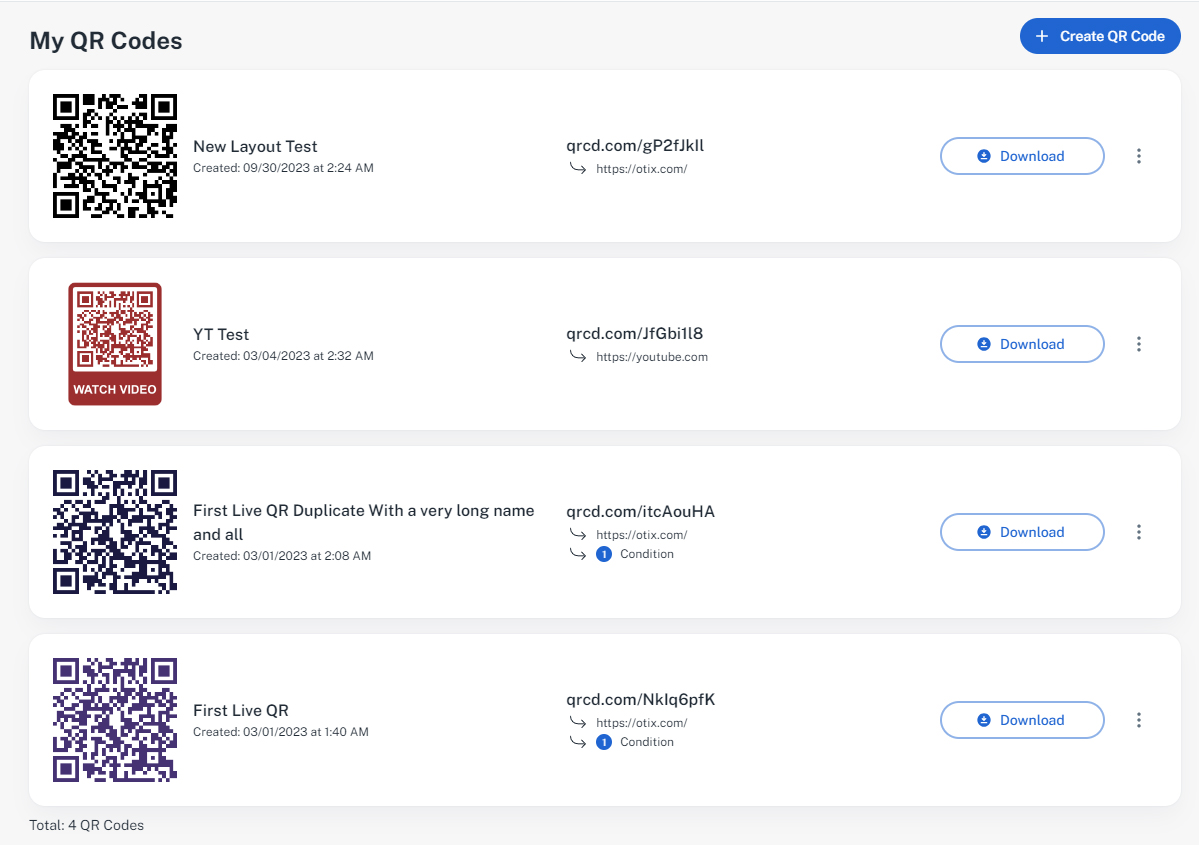Open the three-dot menu for New Layout Test
This screenshot has height=845, width=1199.
(x=1139, y=156)
